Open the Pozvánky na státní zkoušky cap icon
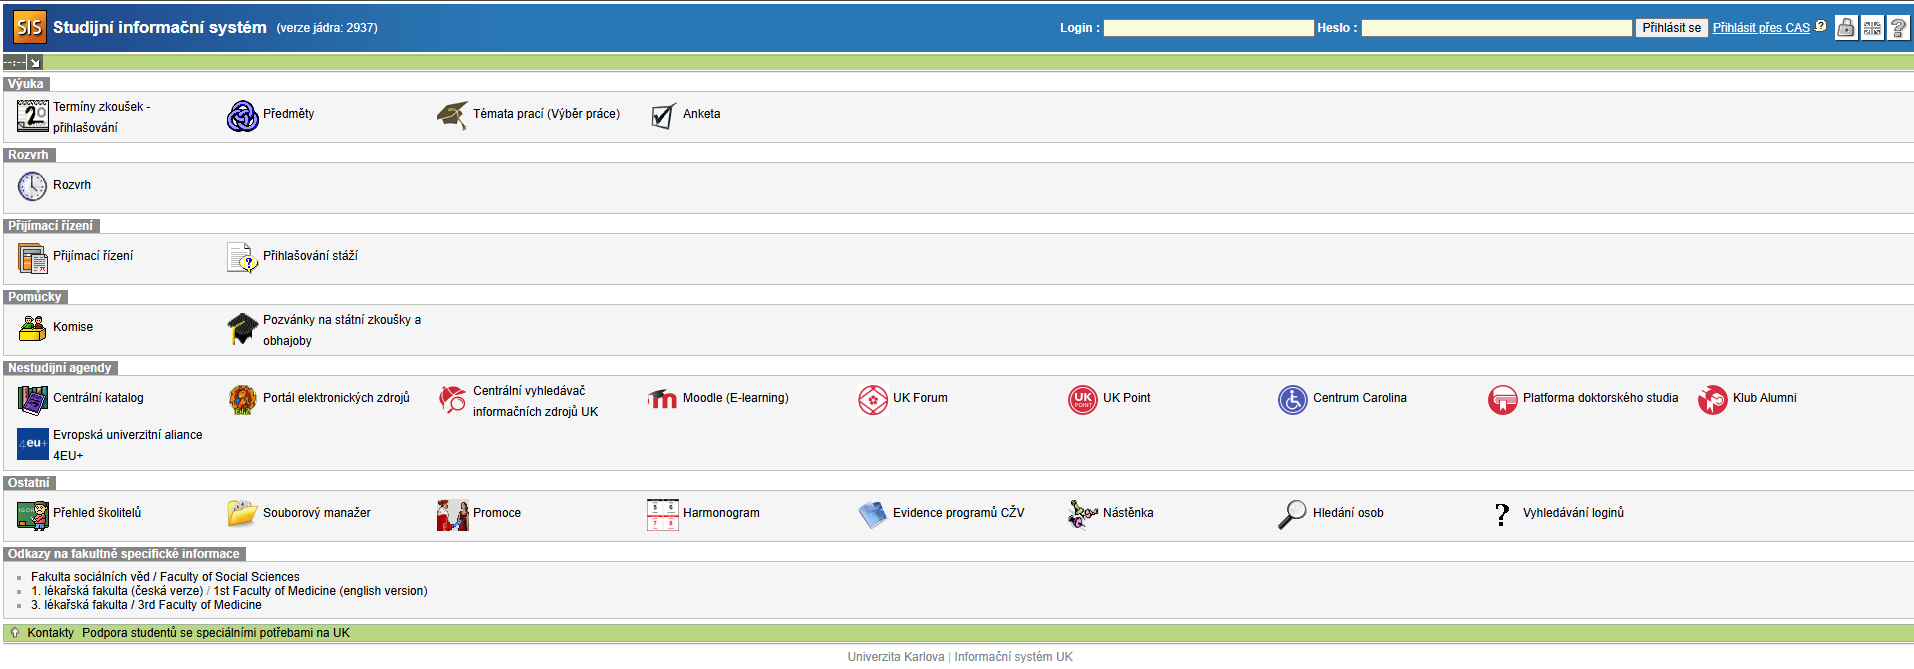 243,329
